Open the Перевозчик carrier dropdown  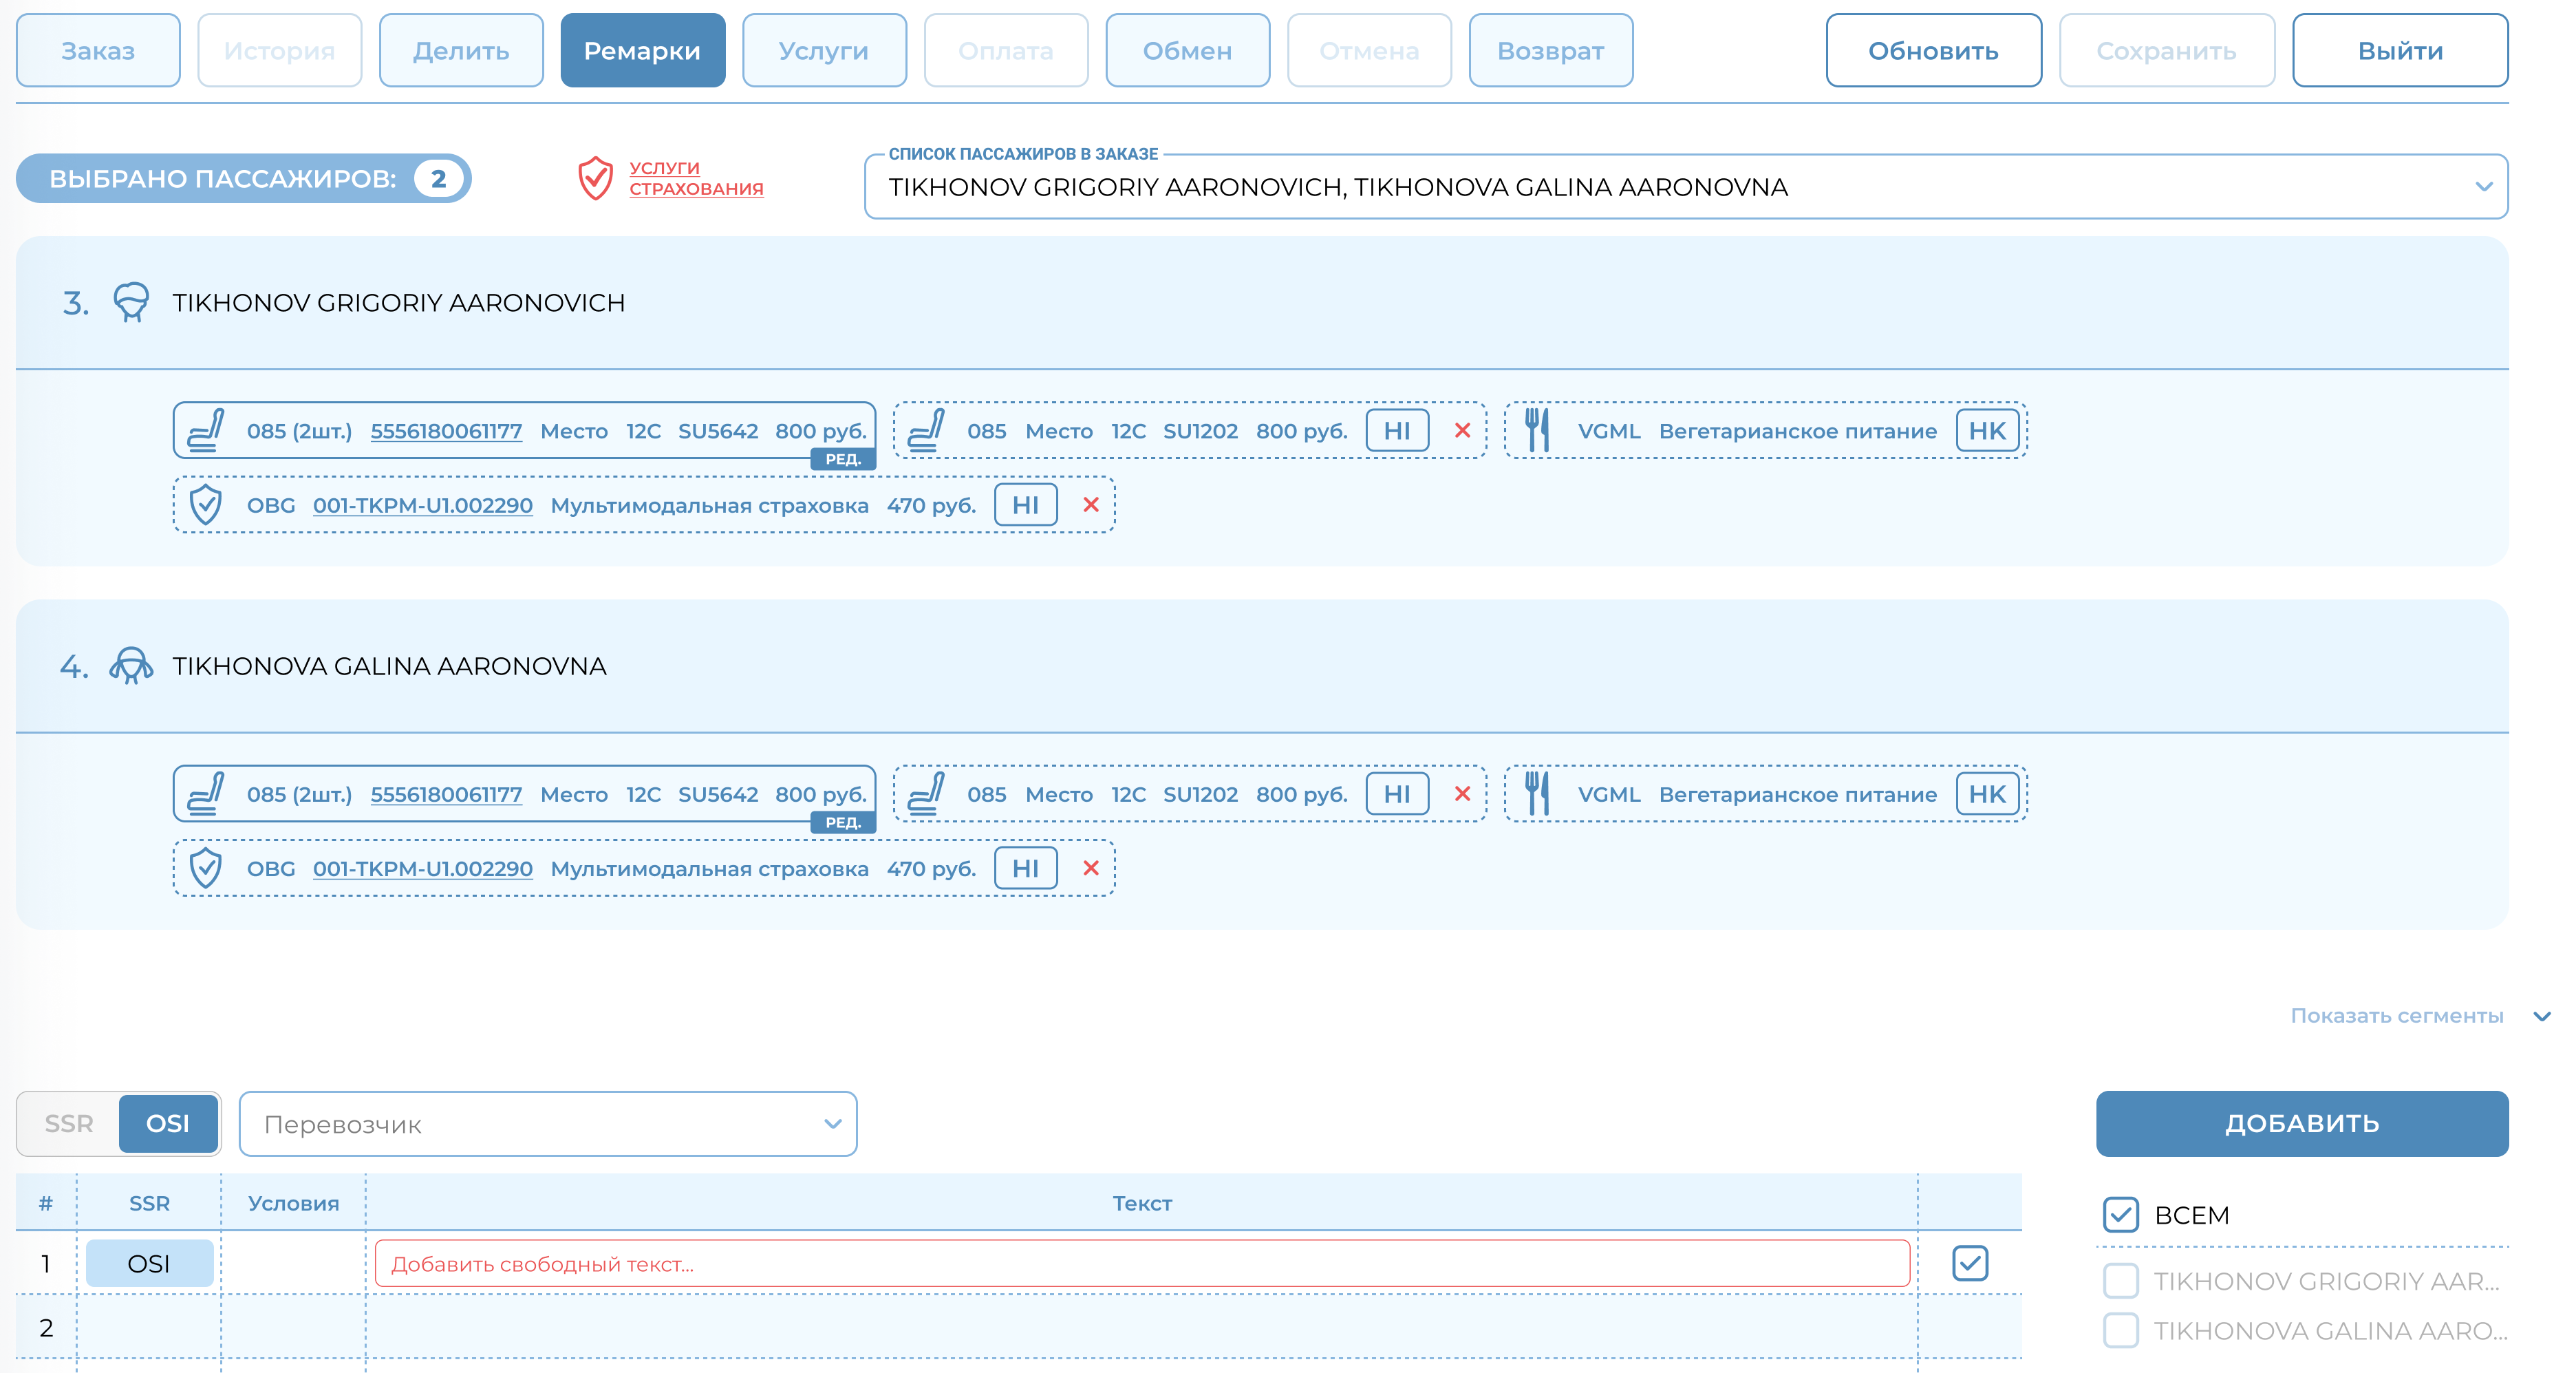pyautogui.click(x=547, y=1124)
